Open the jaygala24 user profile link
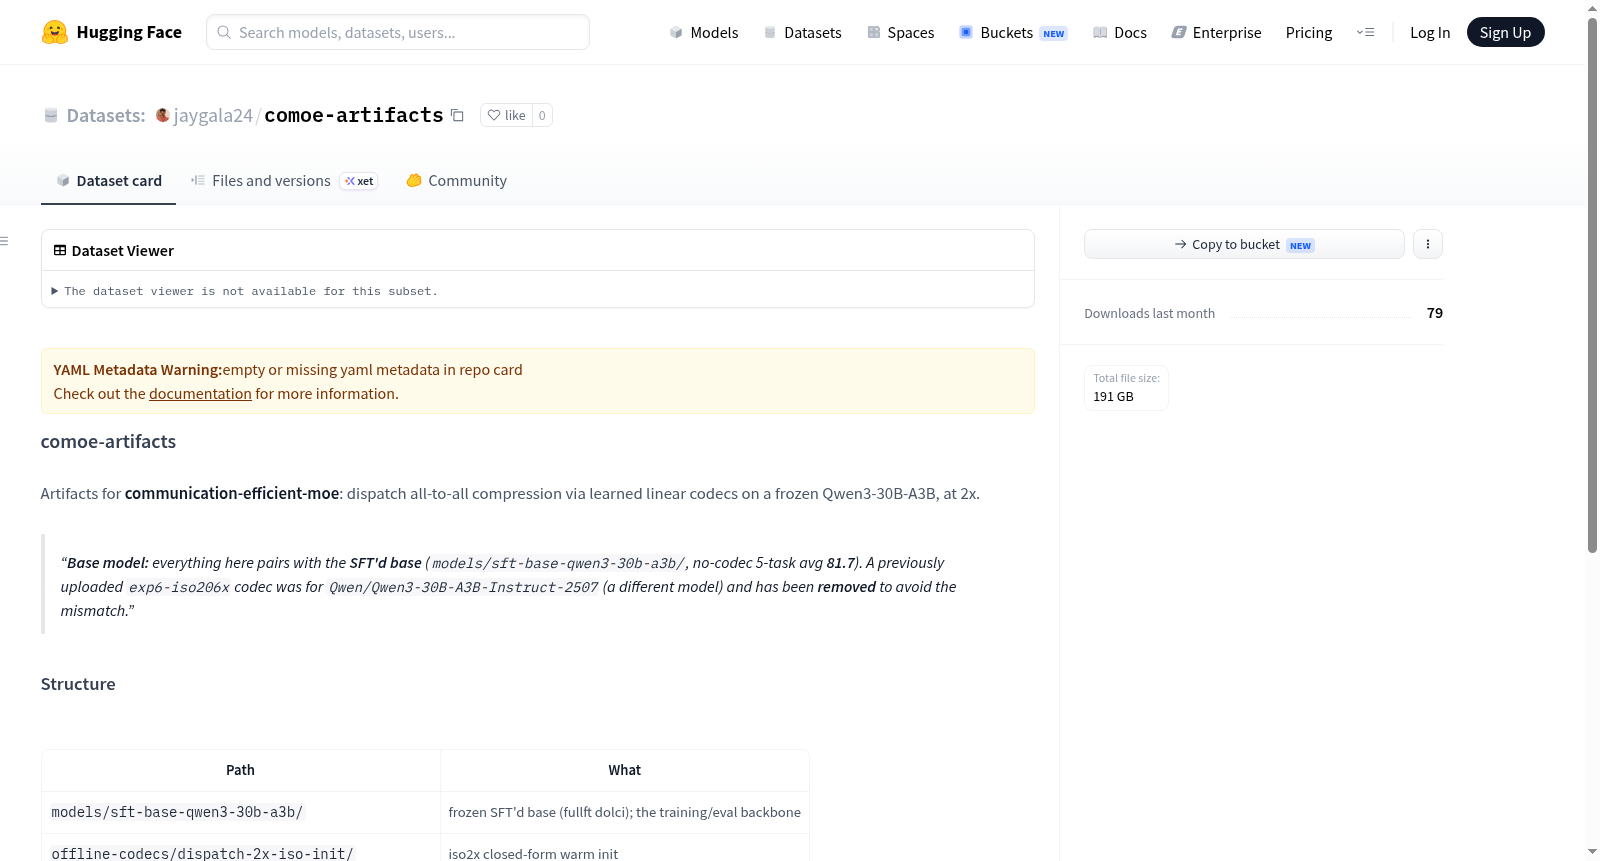The width and height of the screenshot is (1600, 861). [213, 116]
